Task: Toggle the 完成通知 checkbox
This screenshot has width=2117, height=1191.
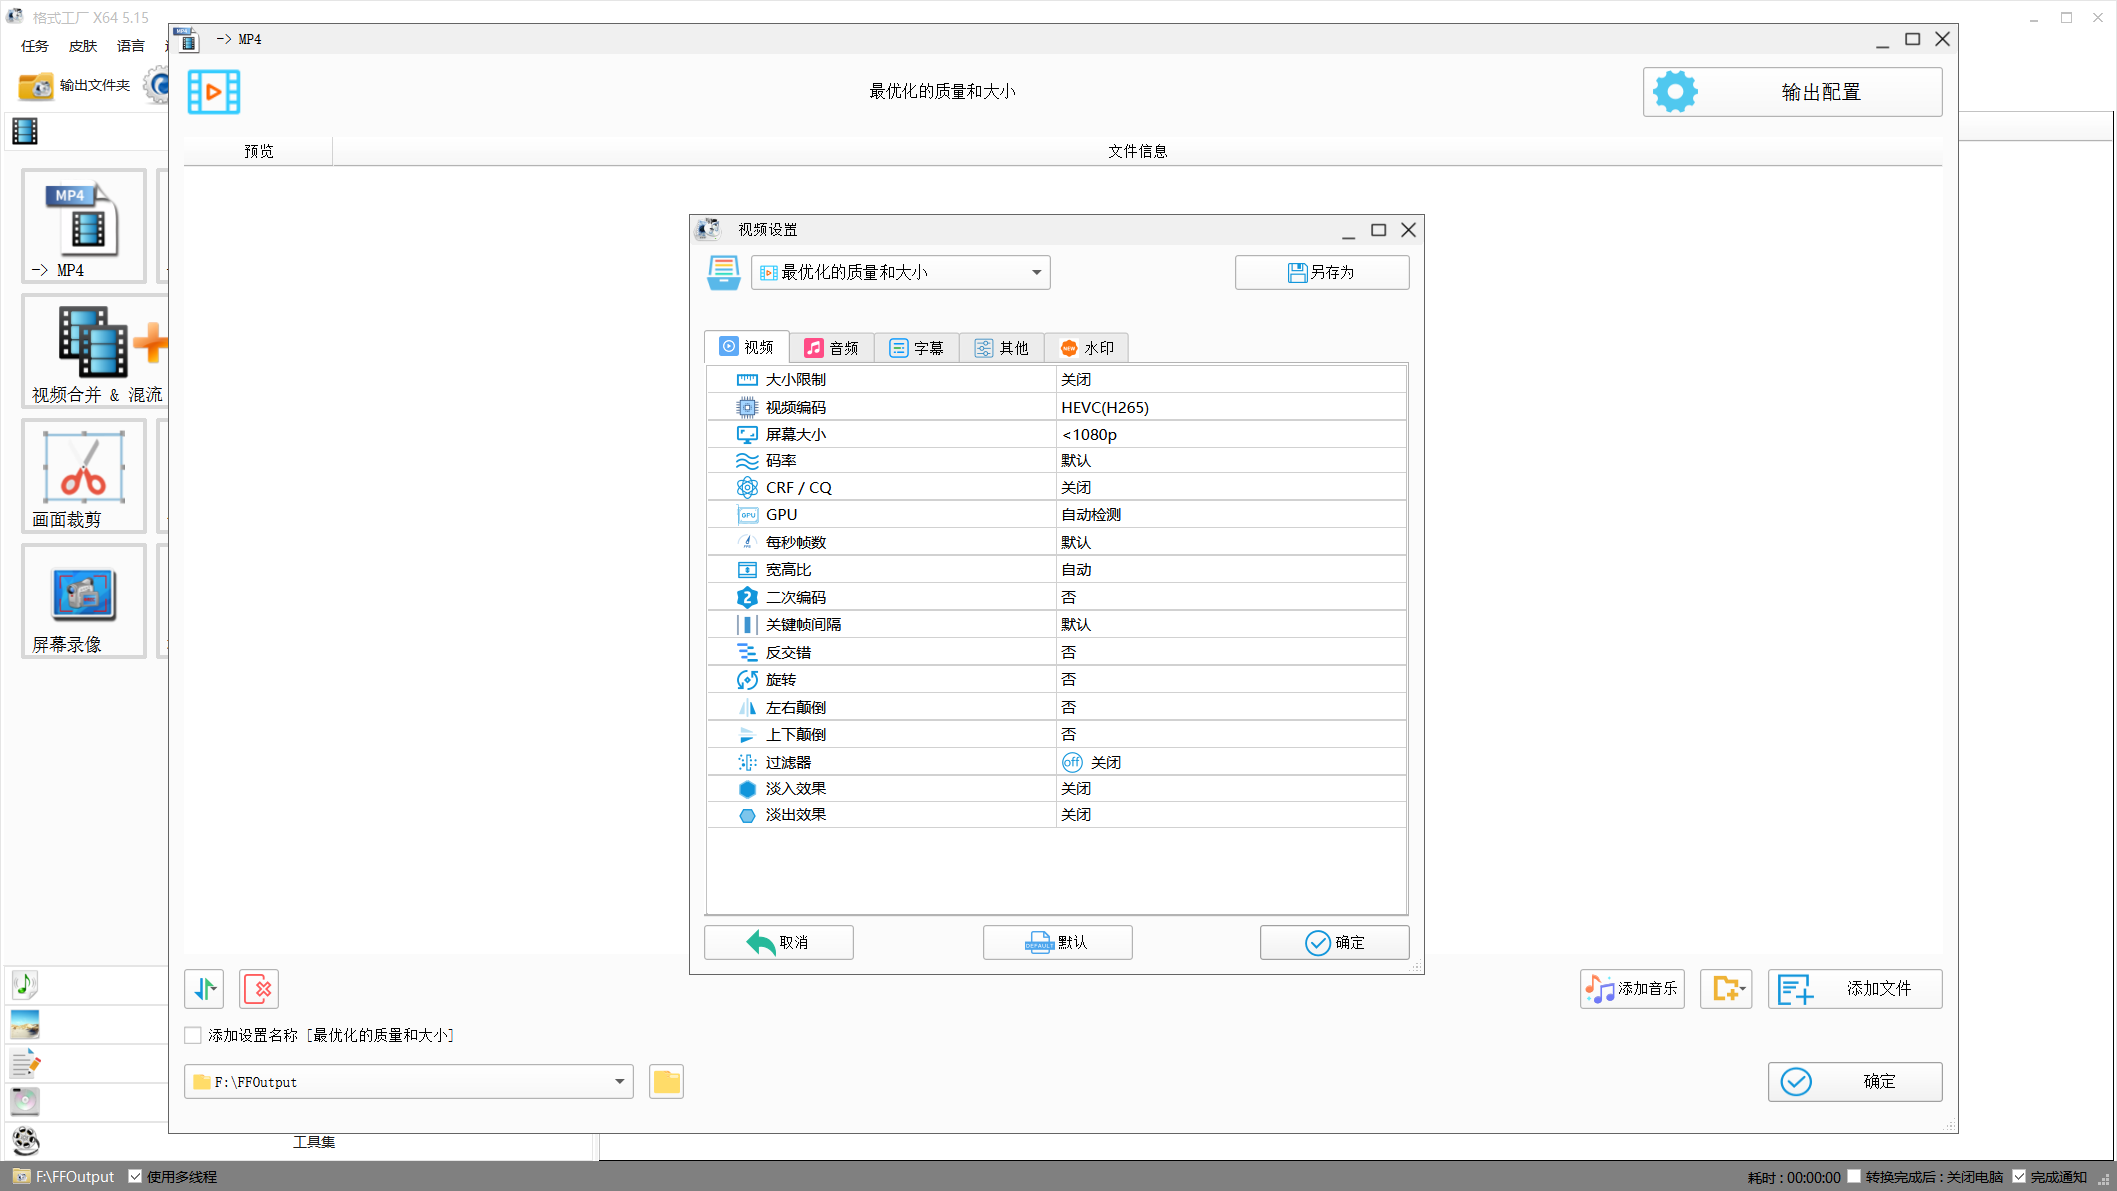Action: coord(2019,1177)
